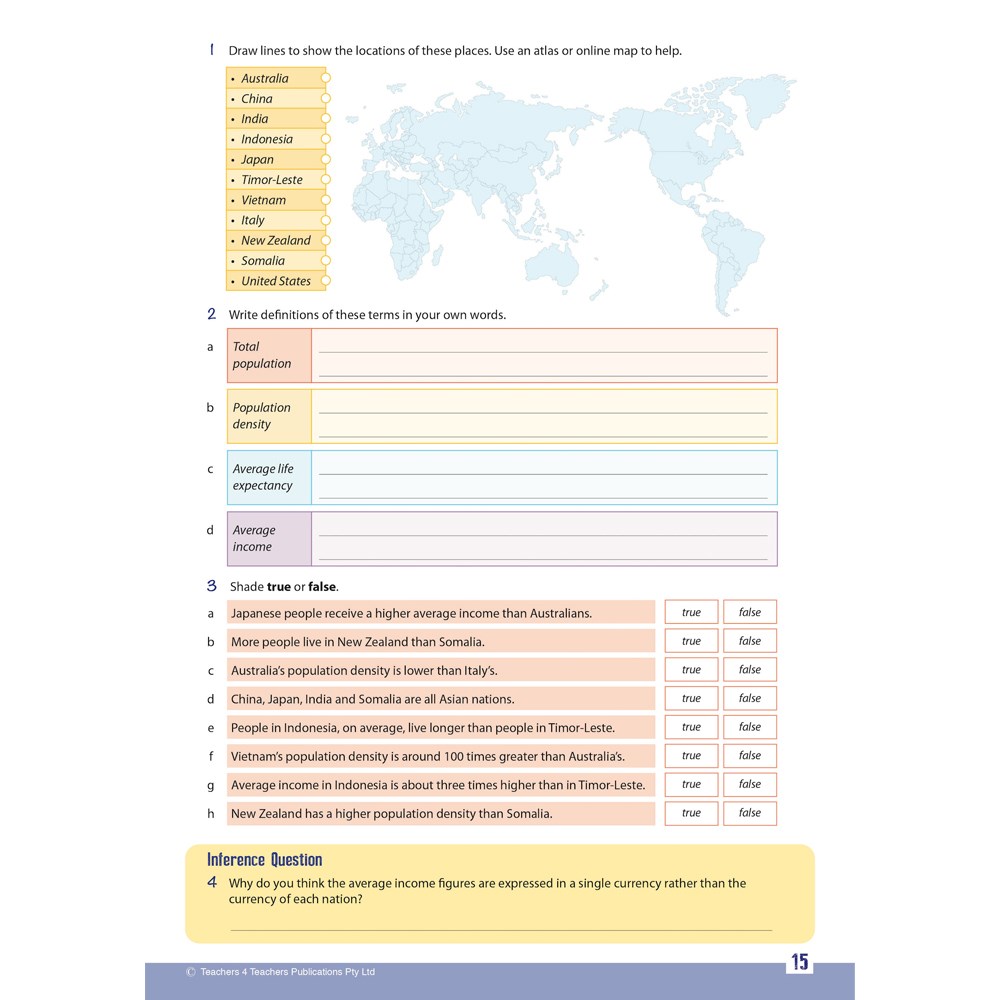Click the connector circle beside Timor-Leste
The height and width of the screenshot is (1000, 1000).
(325, 180)
